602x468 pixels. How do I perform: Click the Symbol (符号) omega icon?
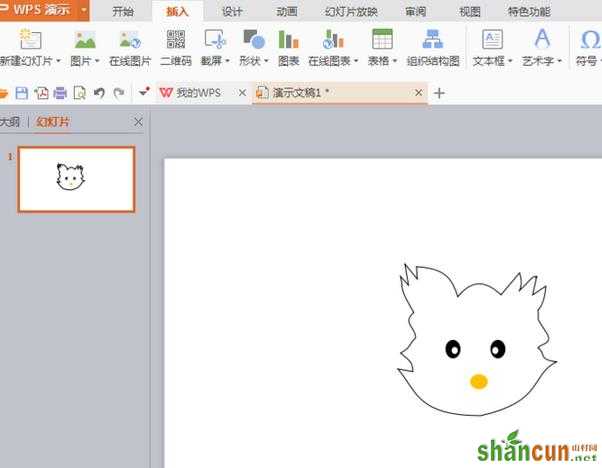tap(590, 40)
